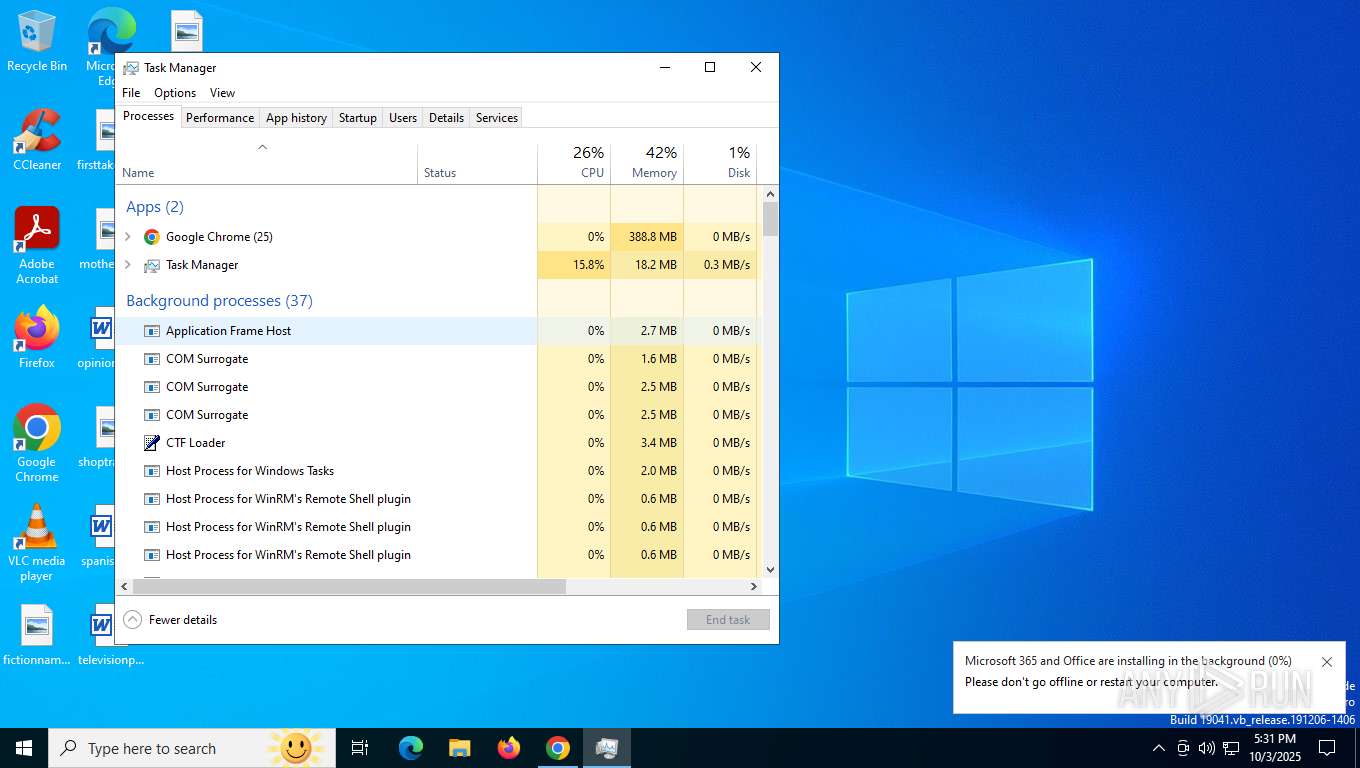The height and width of the screenshot is (768, 1360).
Task: Collapse to Fewer details view
Action: pyautogui.click(x=170, y=620)
